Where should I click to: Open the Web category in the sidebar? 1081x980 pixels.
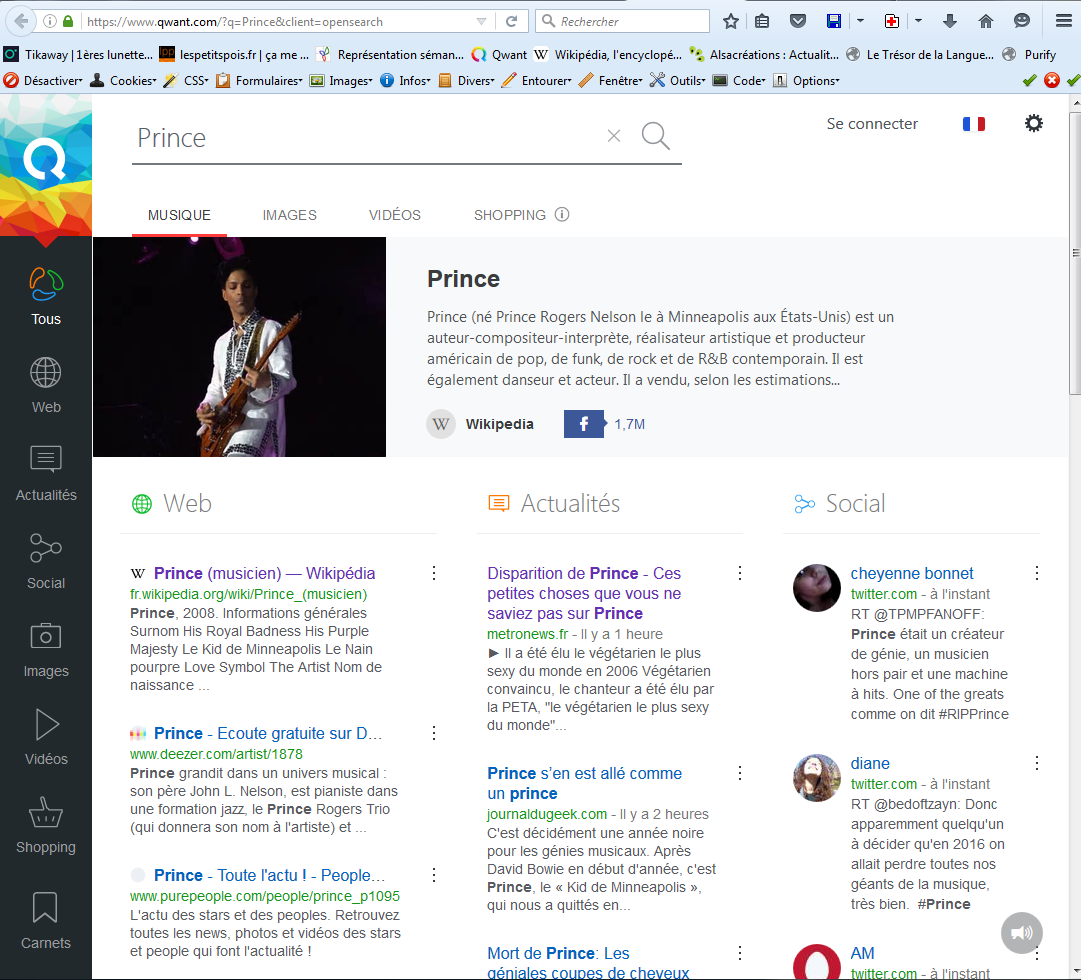(46, 385)
